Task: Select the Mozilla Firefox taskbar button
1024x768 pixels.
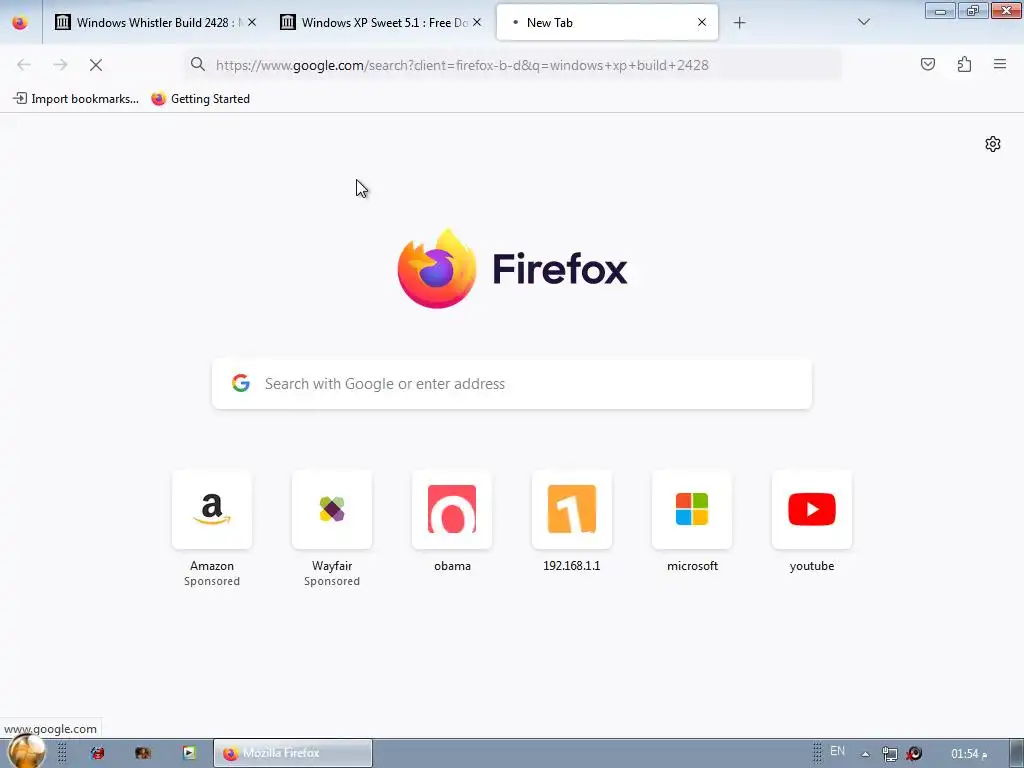Action: 293,753
